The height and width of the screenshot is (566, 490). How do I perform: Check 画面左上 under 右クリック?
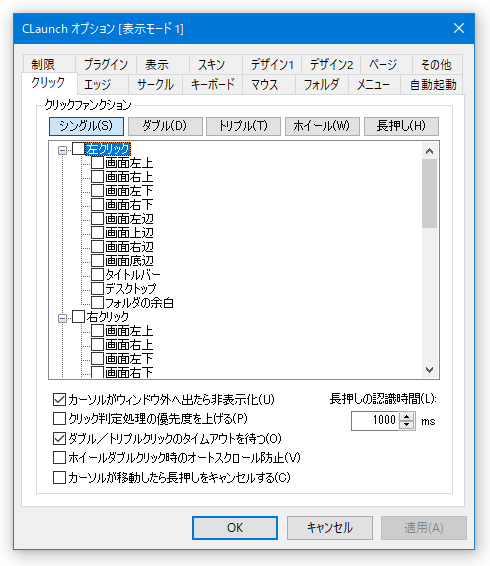coord(97,331)
